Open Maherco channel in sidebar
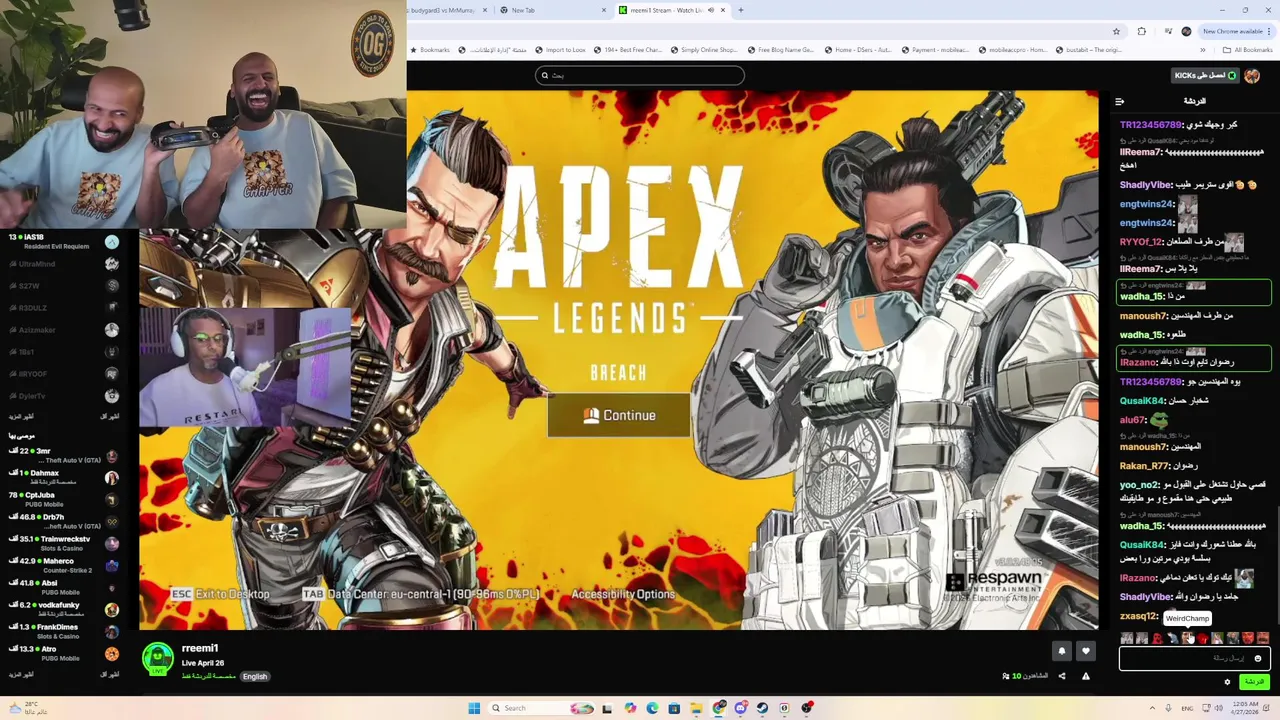The image size is (1280, 720). 63,566
